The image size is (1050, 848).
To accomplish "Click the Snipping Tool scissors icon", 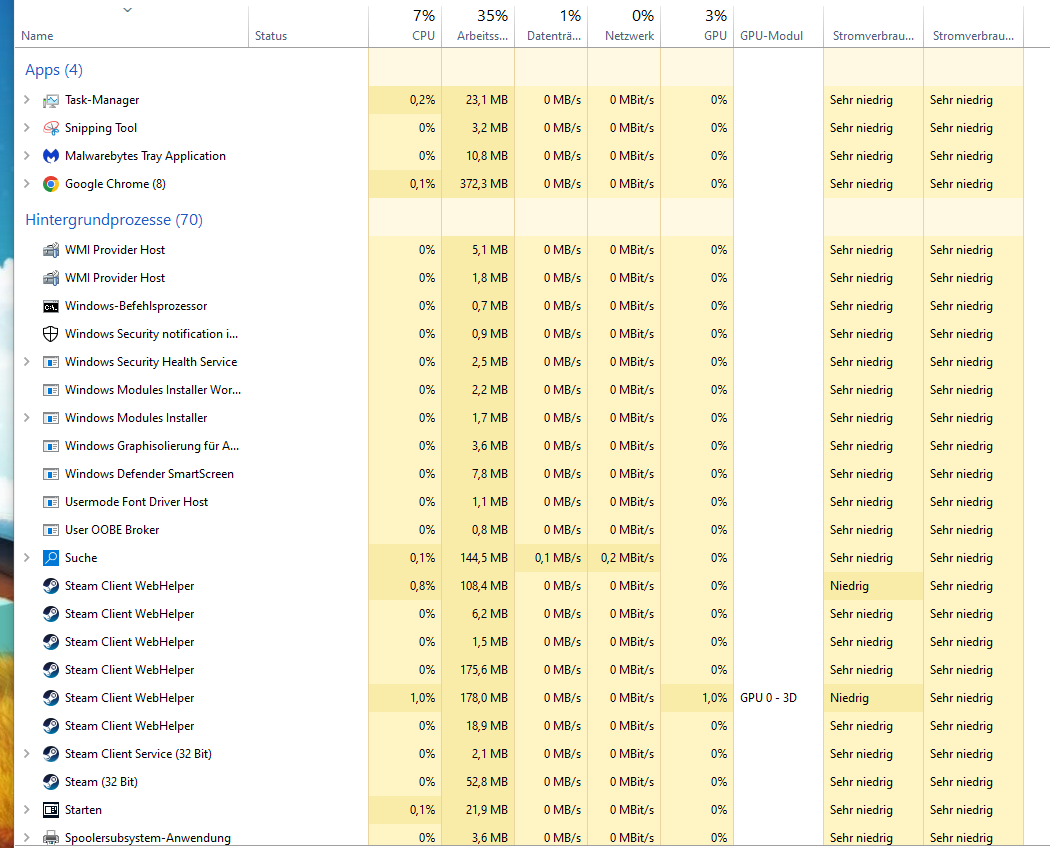I will 51,128.
